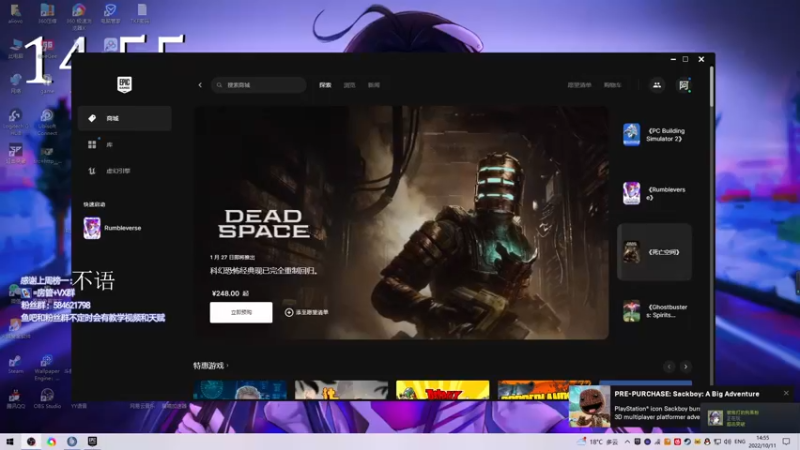The image size is (800, 450).
Task: Select the TXT file on desktop
Action: (141, 14)
